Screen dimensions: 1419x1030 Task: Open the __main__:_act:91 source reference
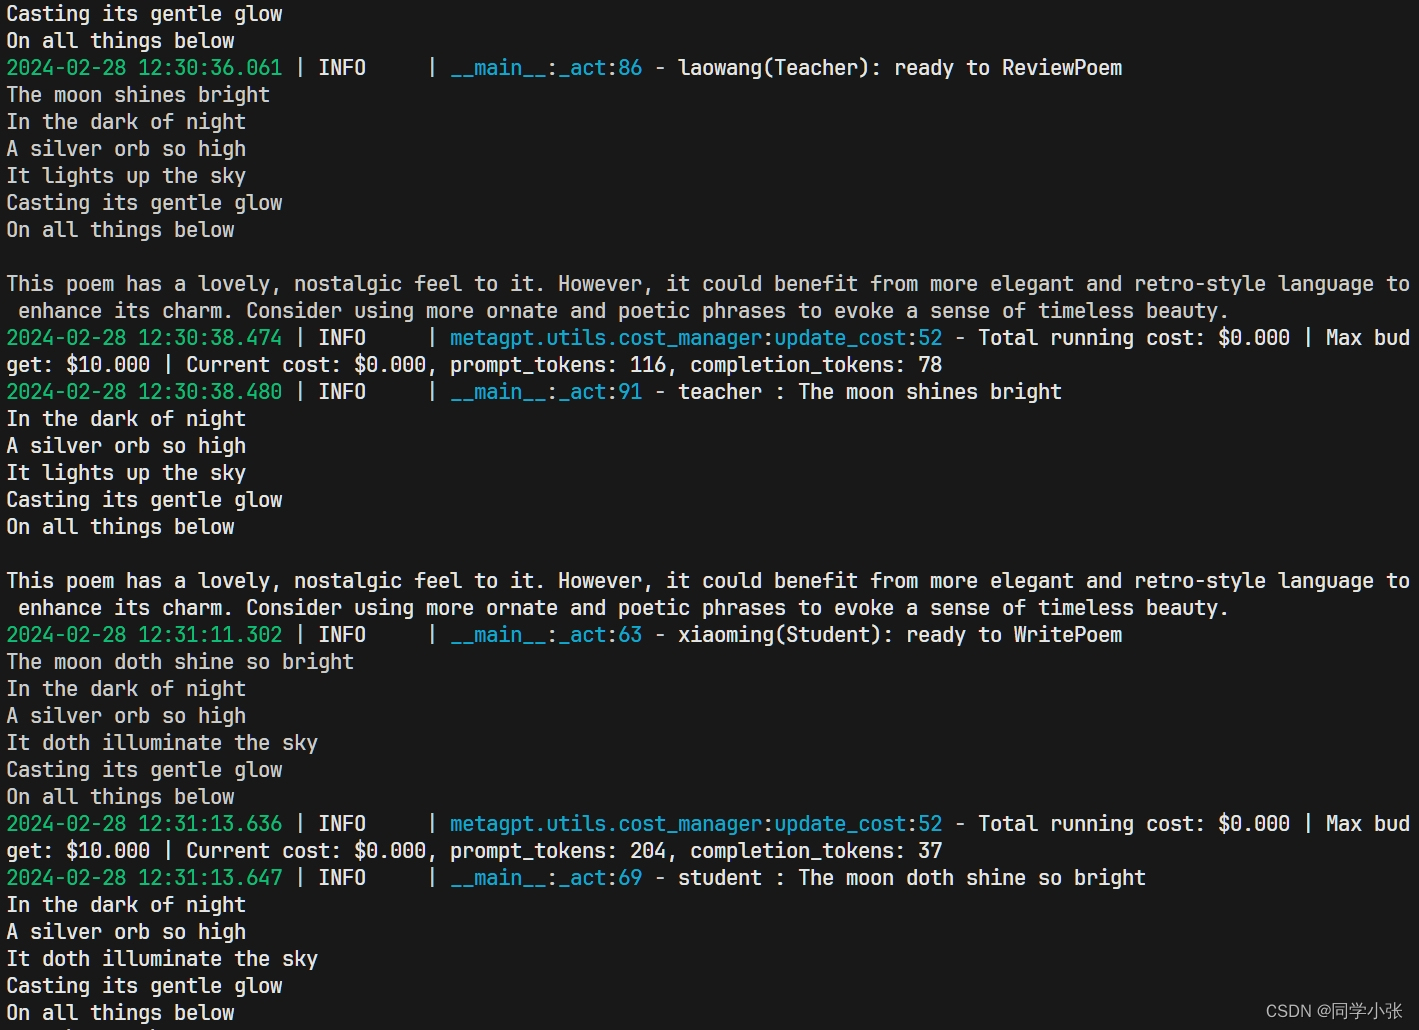546,392
